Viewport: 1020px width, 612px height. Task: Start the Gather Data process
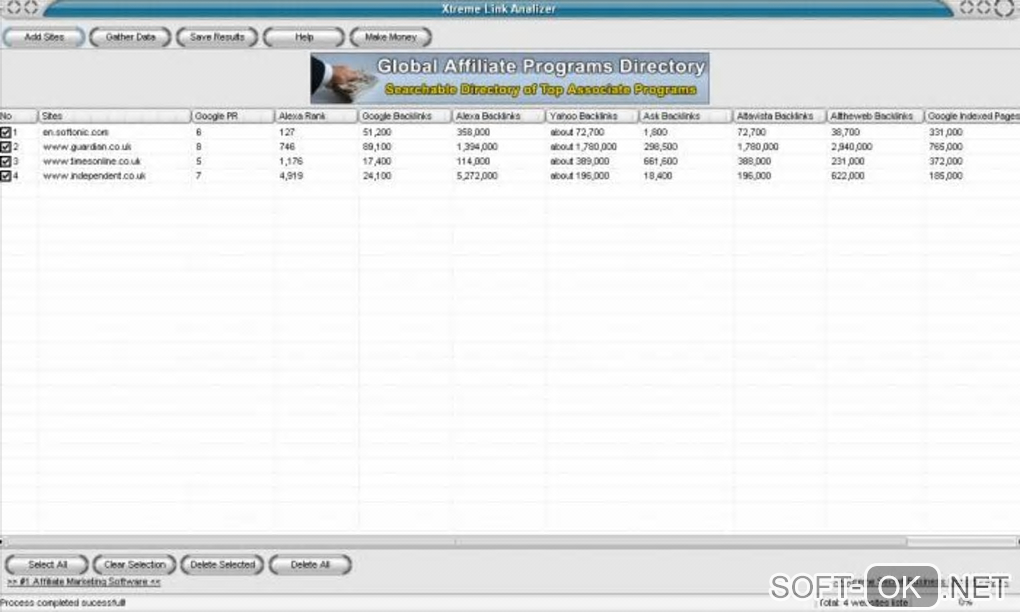[130, 37]
